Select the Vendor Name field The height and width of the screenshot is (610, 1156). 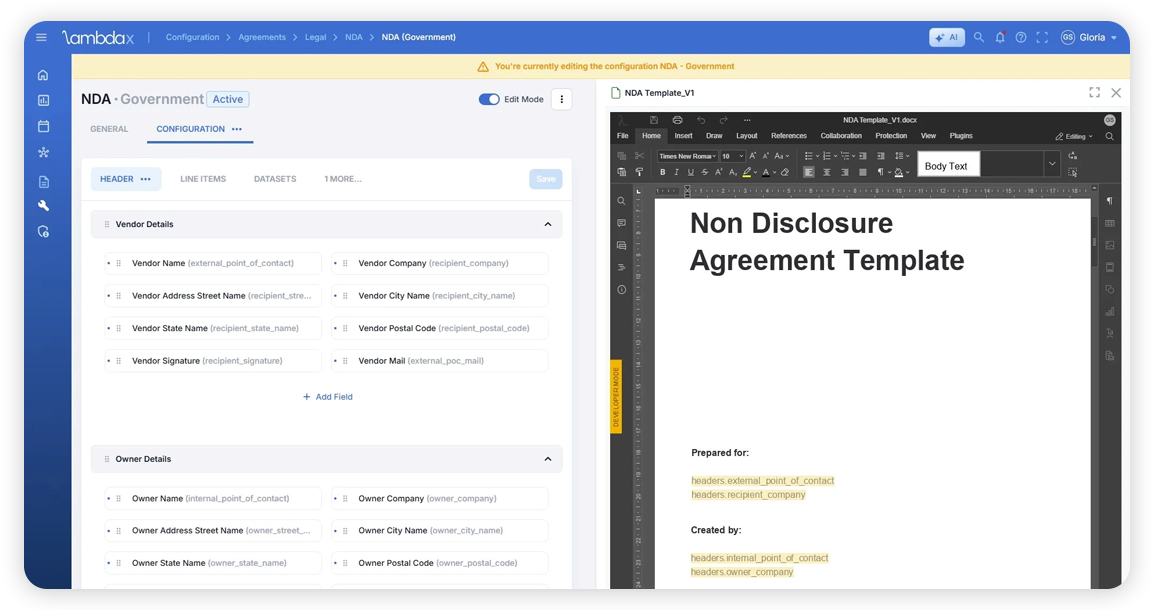click(213, 263)
